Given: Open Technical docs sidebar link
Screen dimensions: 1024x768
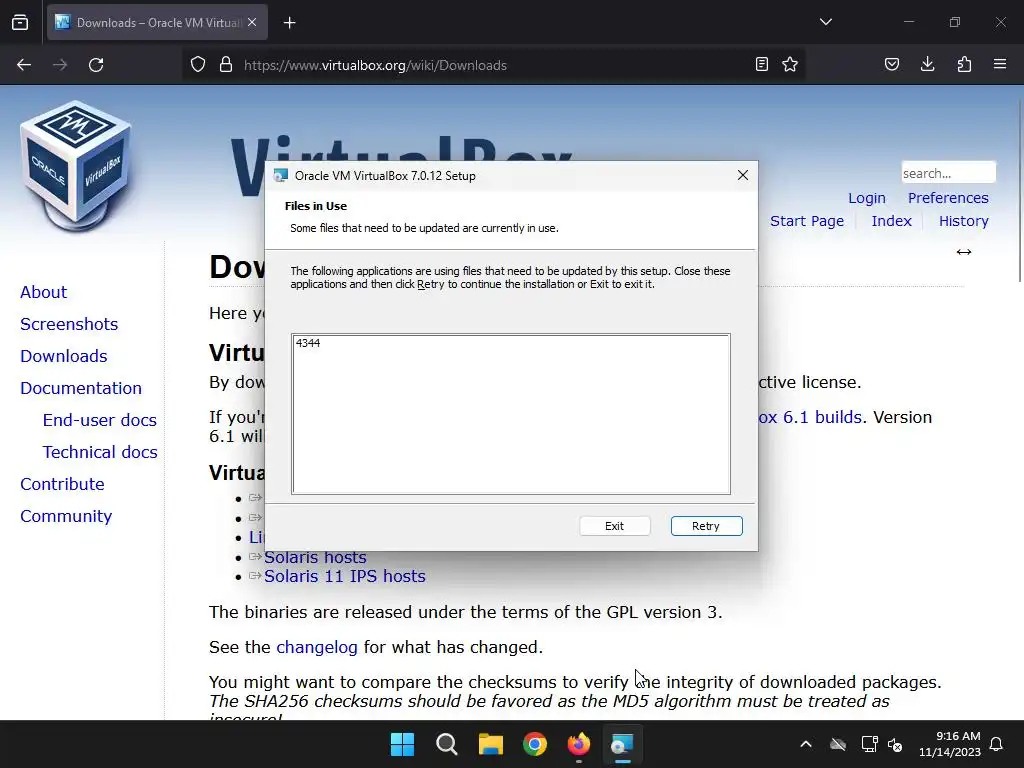Looking at the screenshot, I should tap(100, 452).
